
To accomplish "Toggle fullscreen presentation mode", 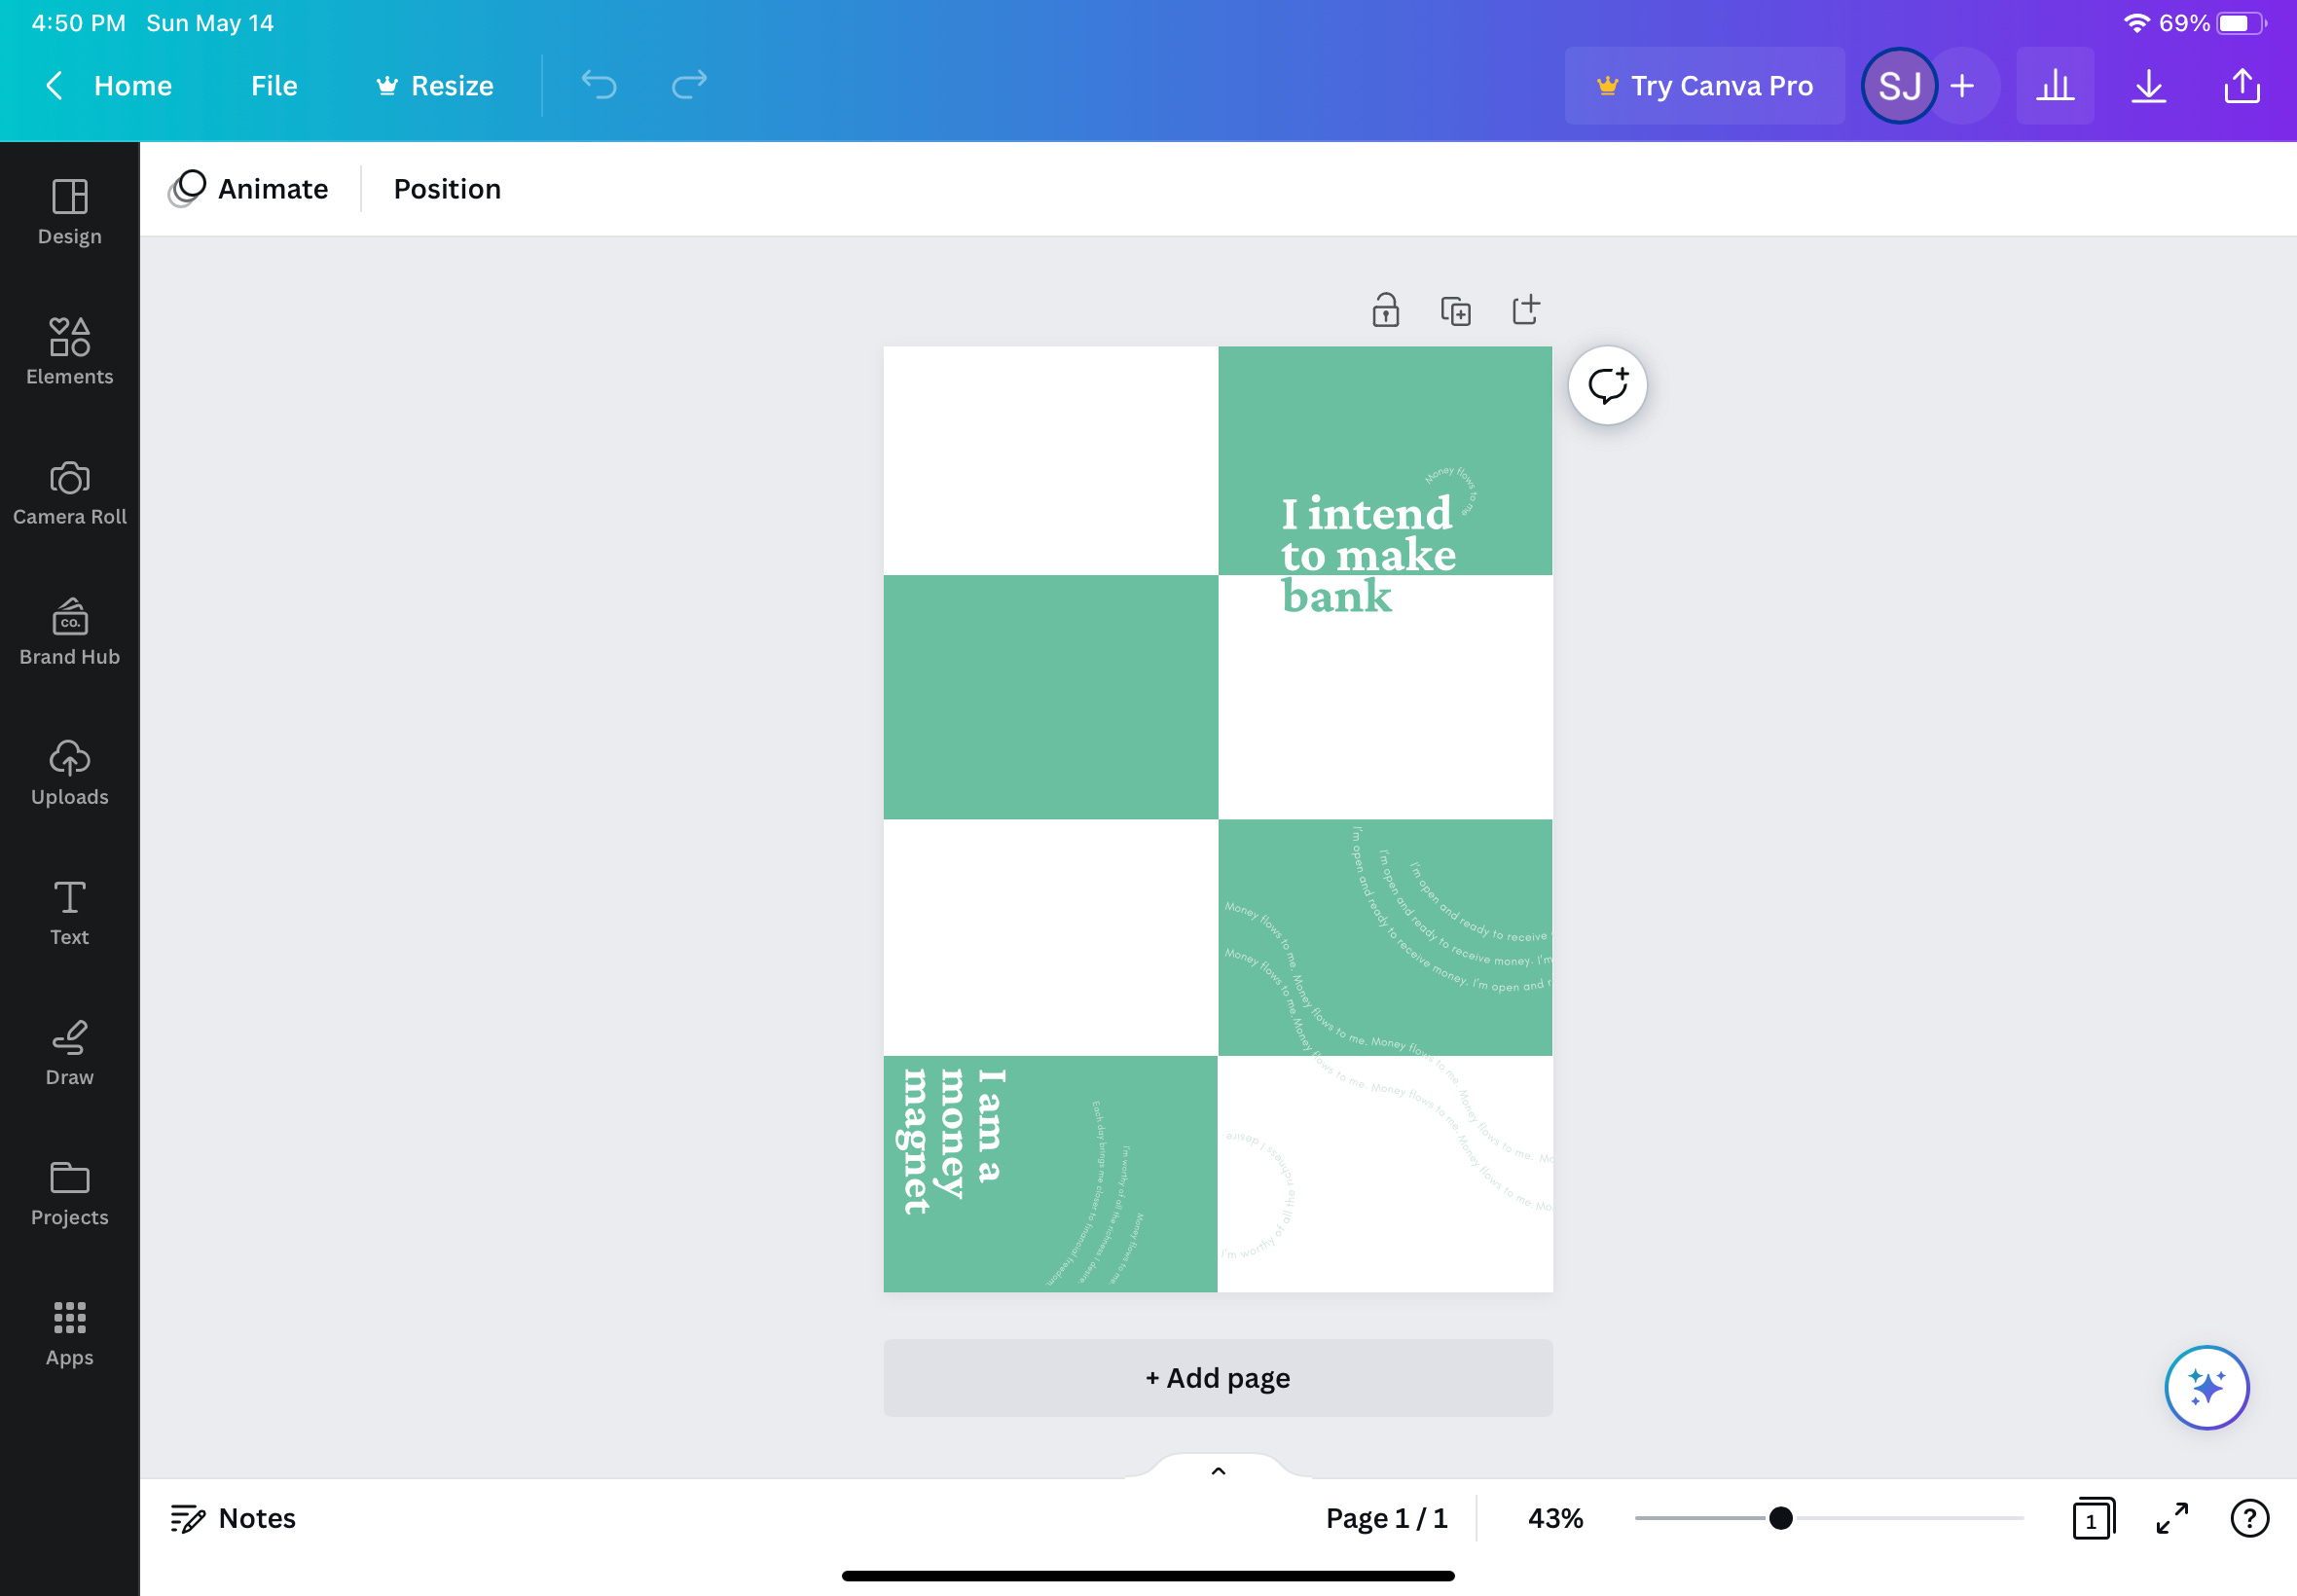I will click(x=2172, y=1518).
